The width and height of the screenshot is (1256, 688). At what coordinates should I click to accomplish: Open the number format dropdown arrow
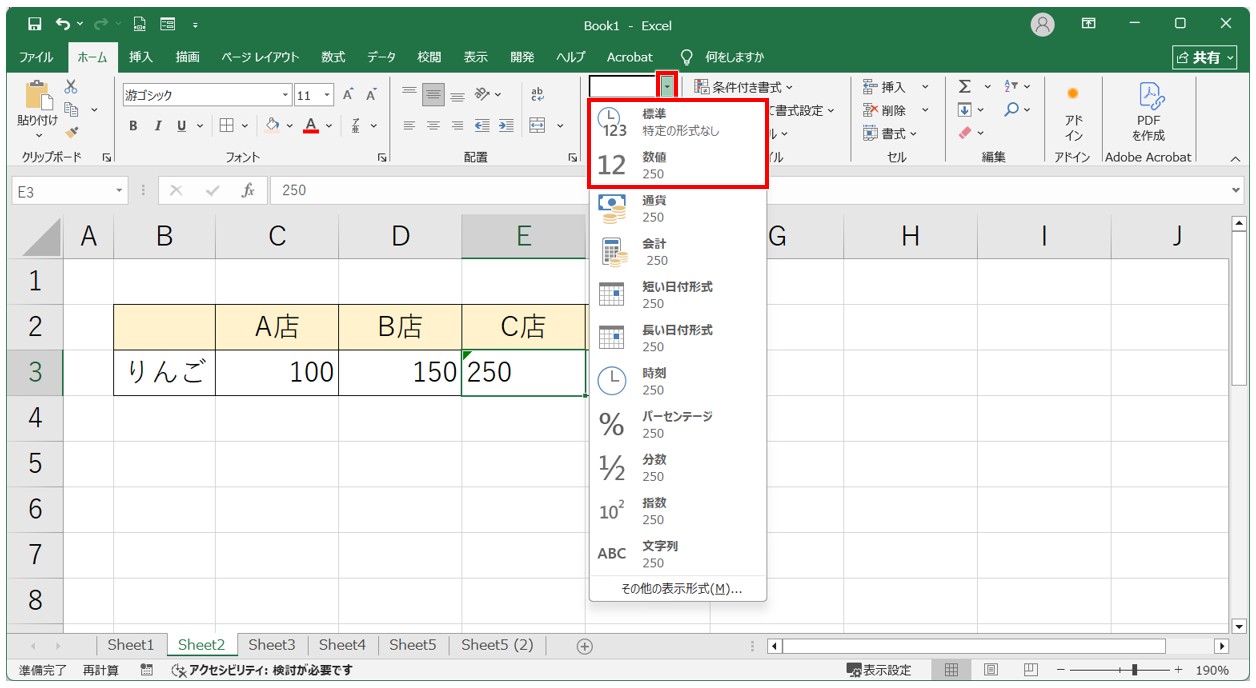pos(667,86)
